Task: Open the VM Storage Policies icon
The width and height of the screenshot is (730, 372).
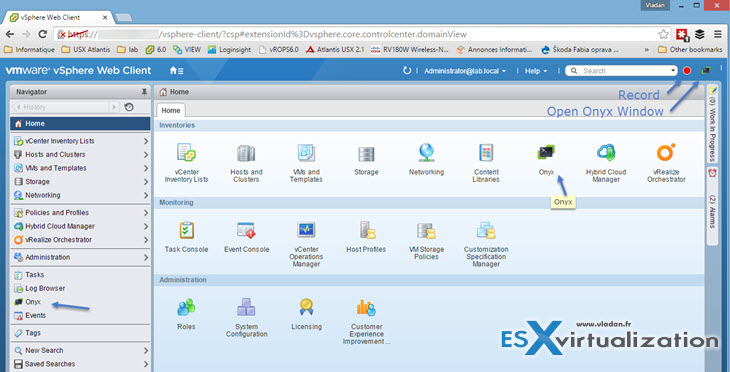Action: pos(426,230)
